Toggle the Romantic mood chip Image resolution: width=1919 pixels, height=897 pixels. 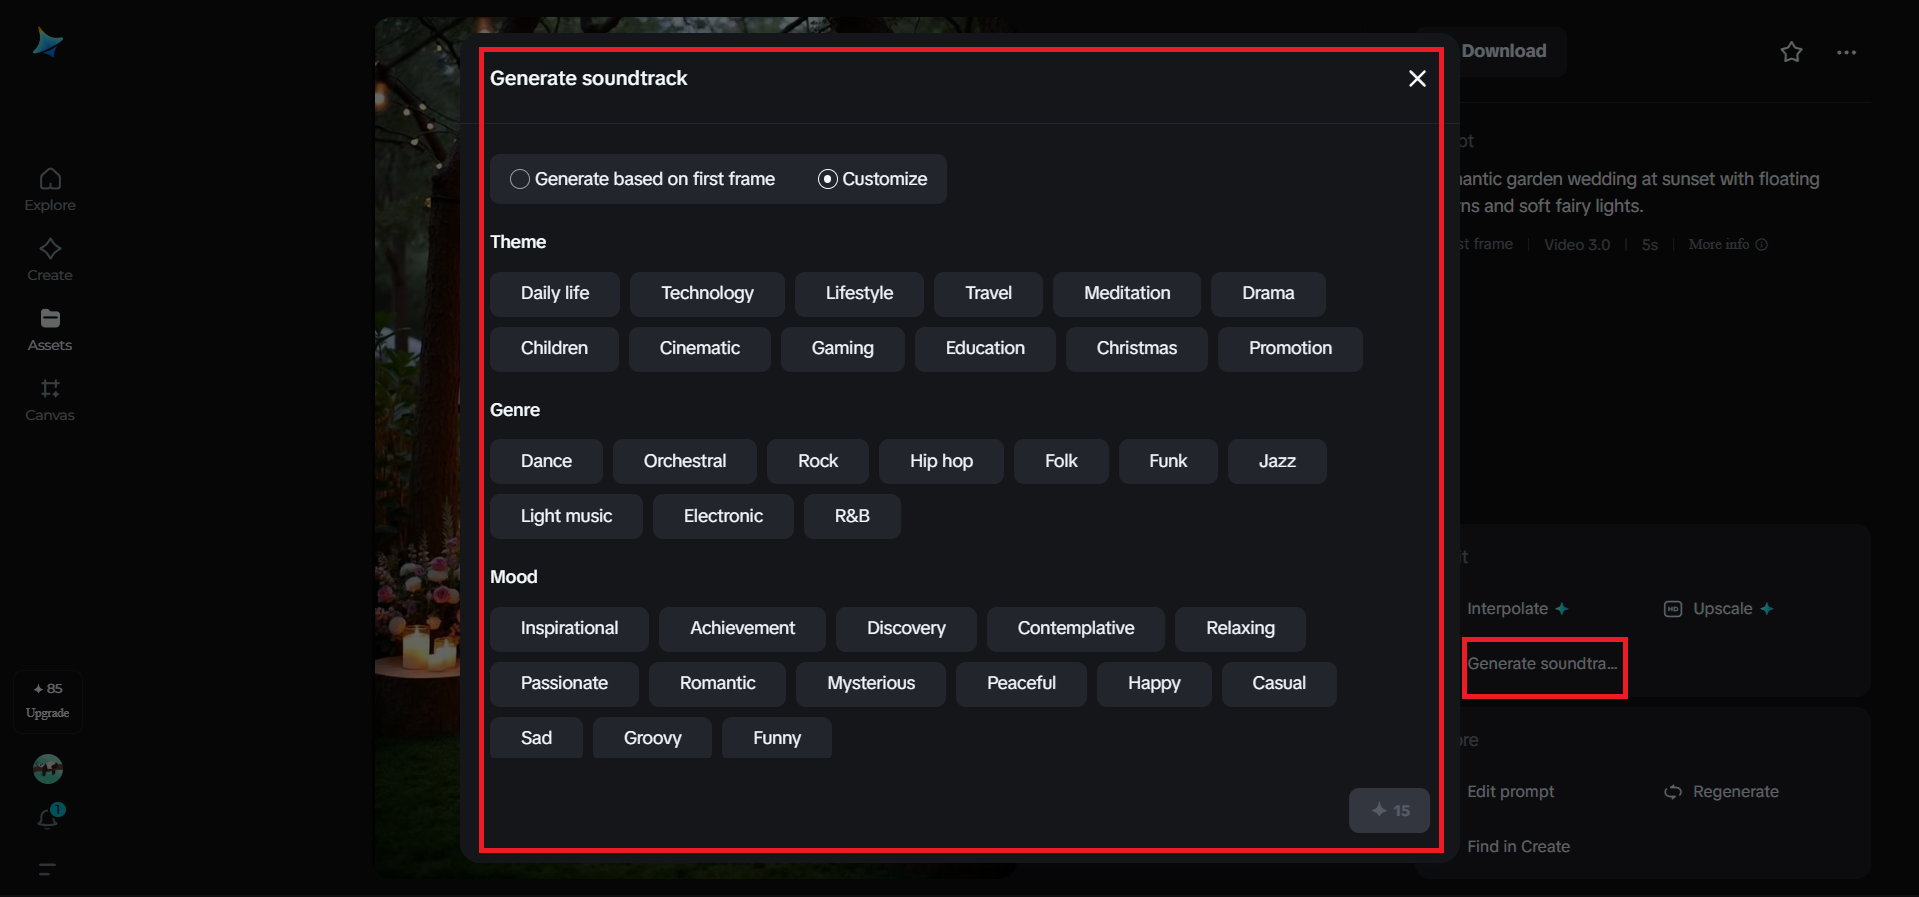[x=716, y=684]
